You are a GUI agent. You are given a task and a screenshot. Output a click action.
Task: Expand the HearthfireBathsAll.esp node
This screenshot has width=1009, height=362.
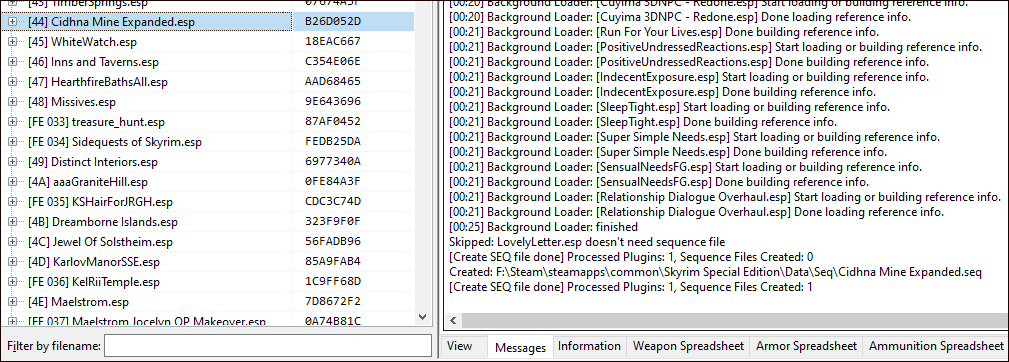point(13,82)
